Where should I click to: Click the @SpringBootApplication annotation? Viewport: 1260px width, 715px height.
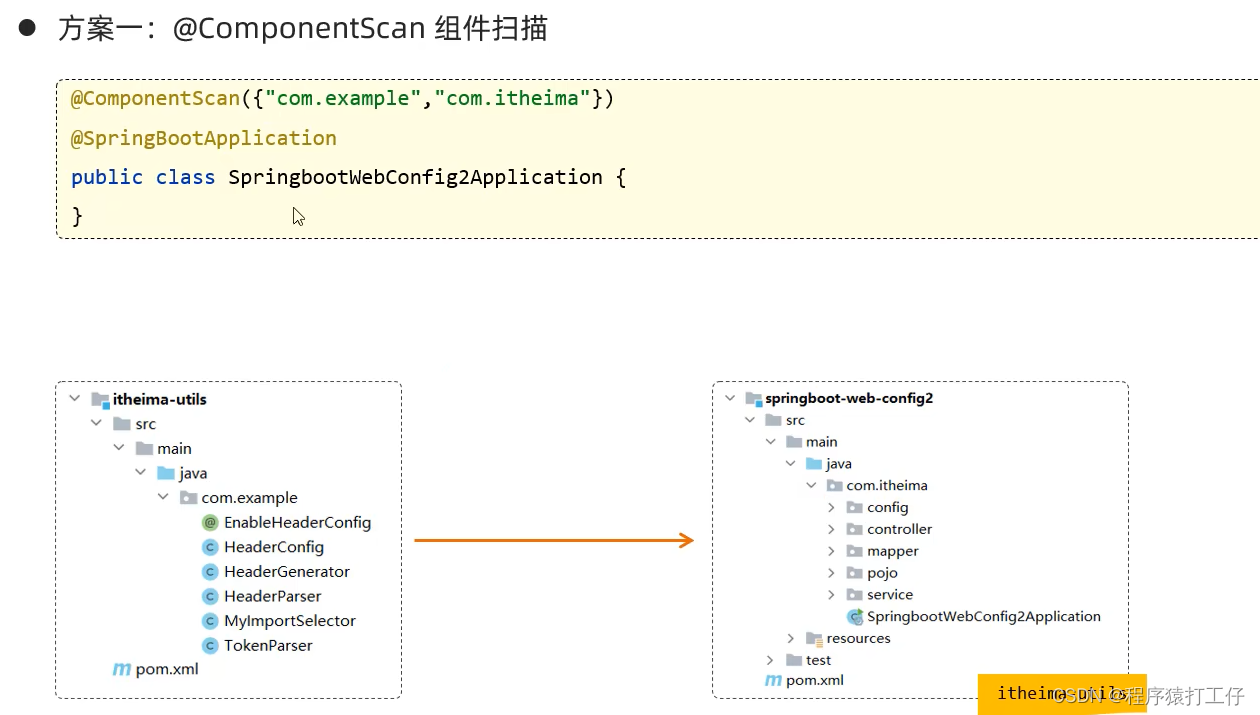click(x=203, y=138)
